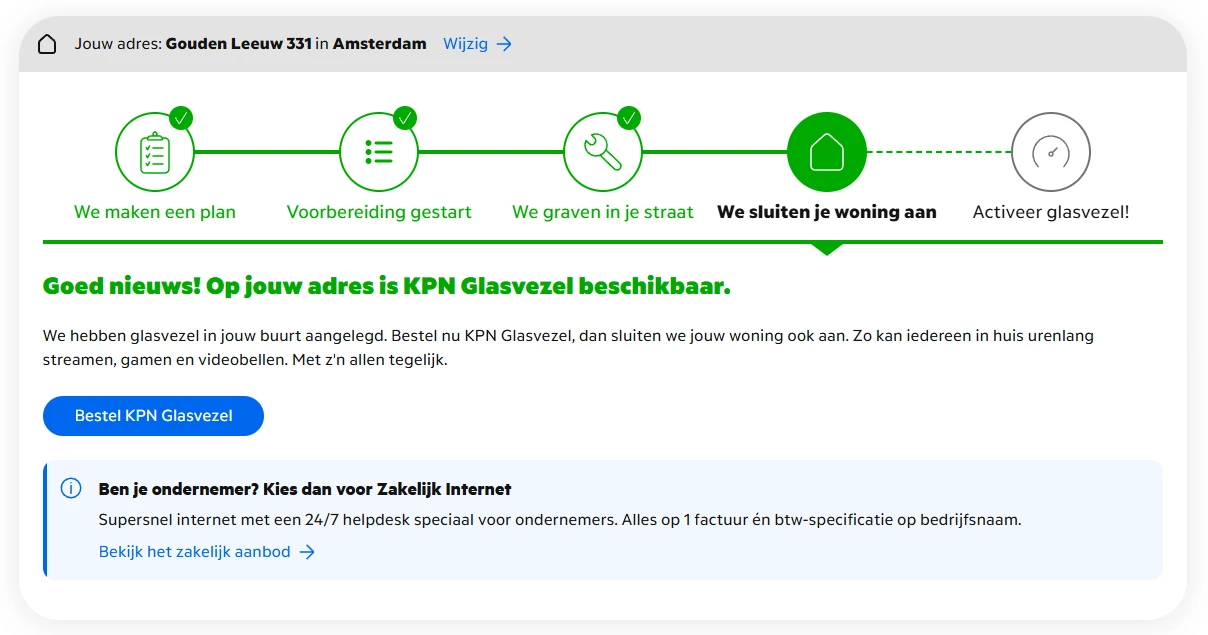The height and width of the screenshot is (635, 1208).
Task: Click the house icon beside your address
Action: click(x=47, y=44)
